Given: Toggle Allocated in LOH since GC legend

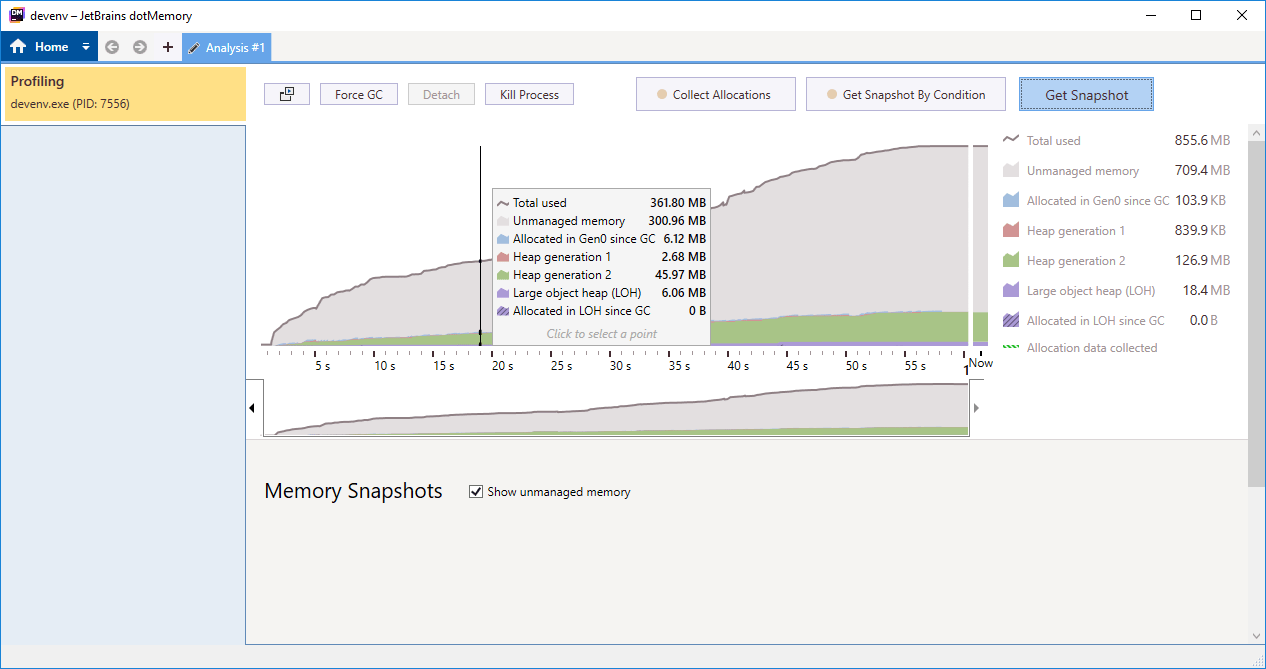Looking at the screenshot, I should coord(1095,321).
